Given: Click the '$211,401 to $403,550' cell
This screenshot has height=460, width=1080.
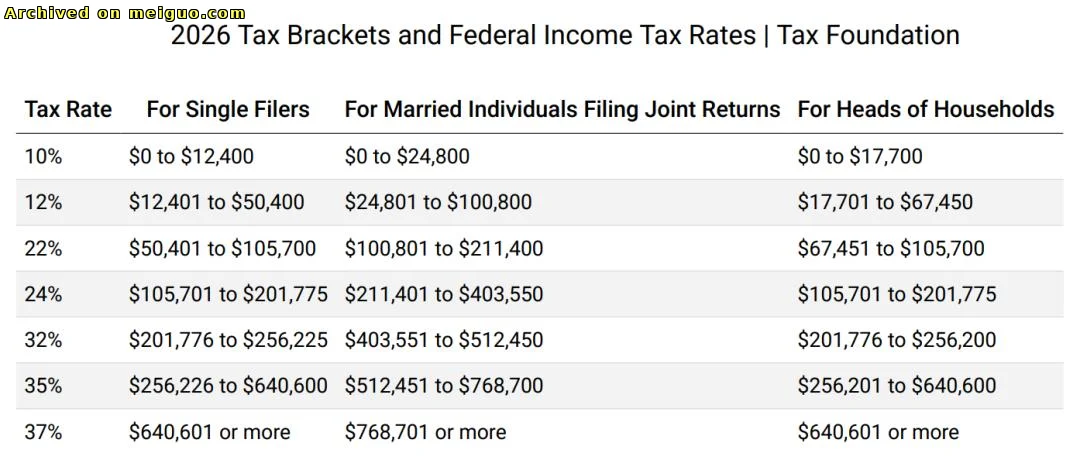Looking at the screenshot, I should [444, 294].
